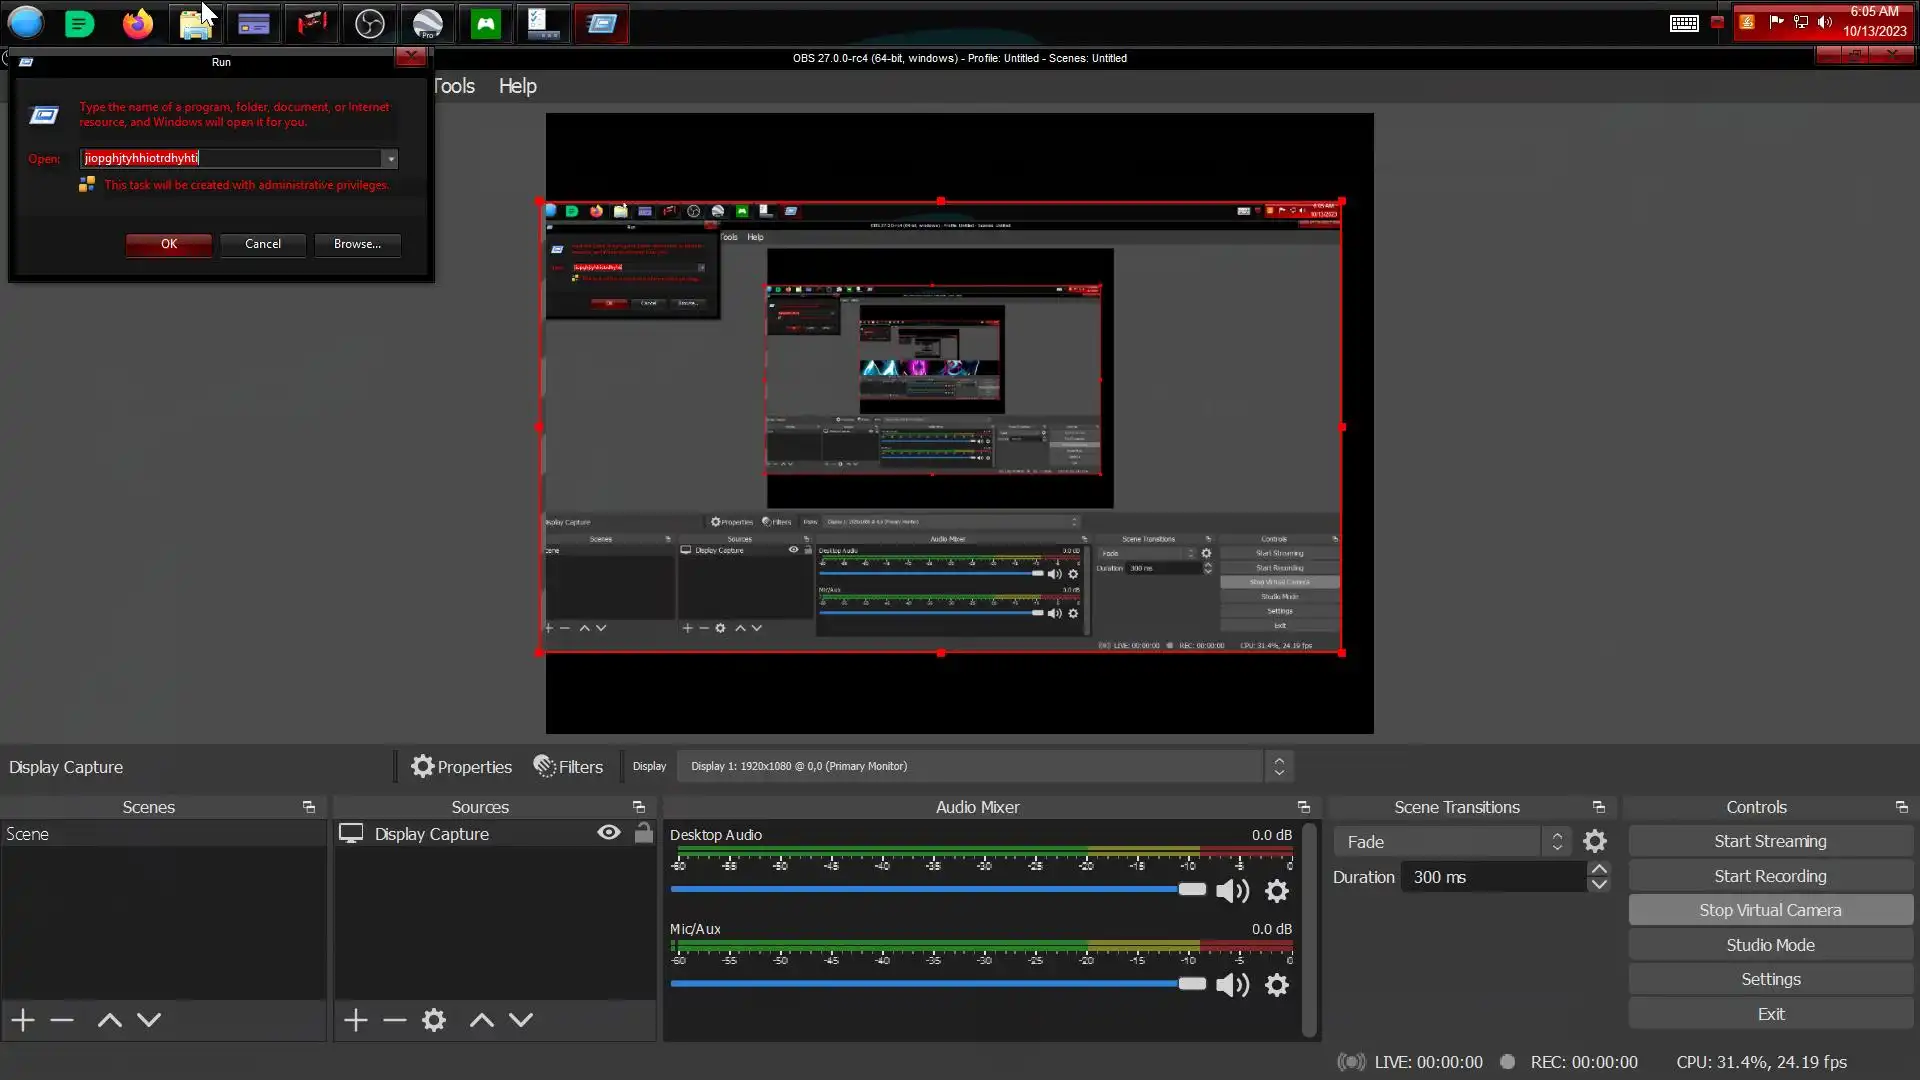
Task: Move selected source down in list
Action: (x=521, y=1020)
